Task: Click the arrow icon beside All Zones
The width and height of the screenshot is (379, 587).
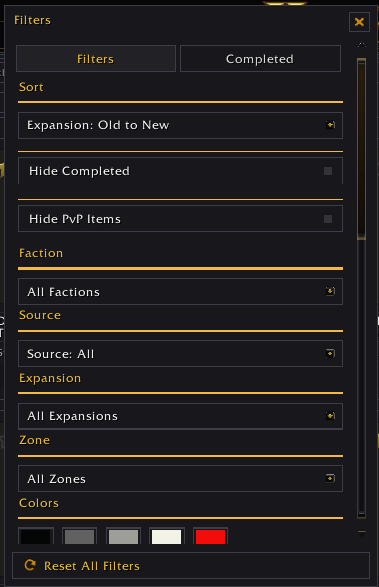Action: tap(330, 478)
